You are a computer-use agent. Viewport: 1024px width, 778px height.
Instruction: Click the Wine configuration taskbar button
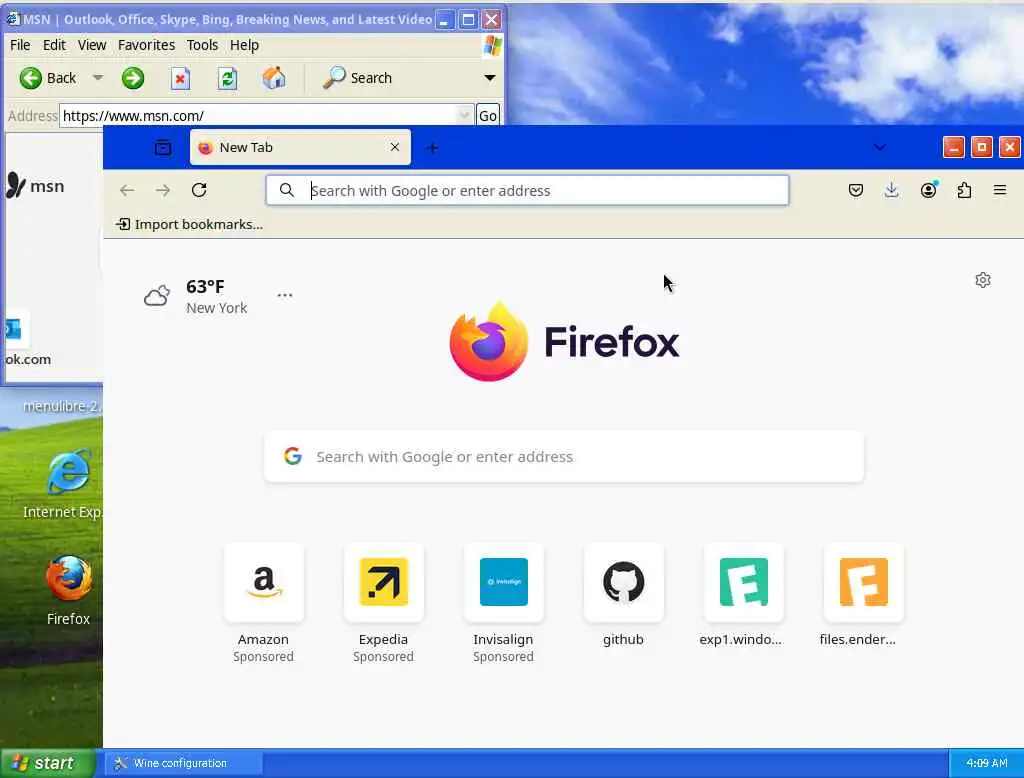coord(184,763)
